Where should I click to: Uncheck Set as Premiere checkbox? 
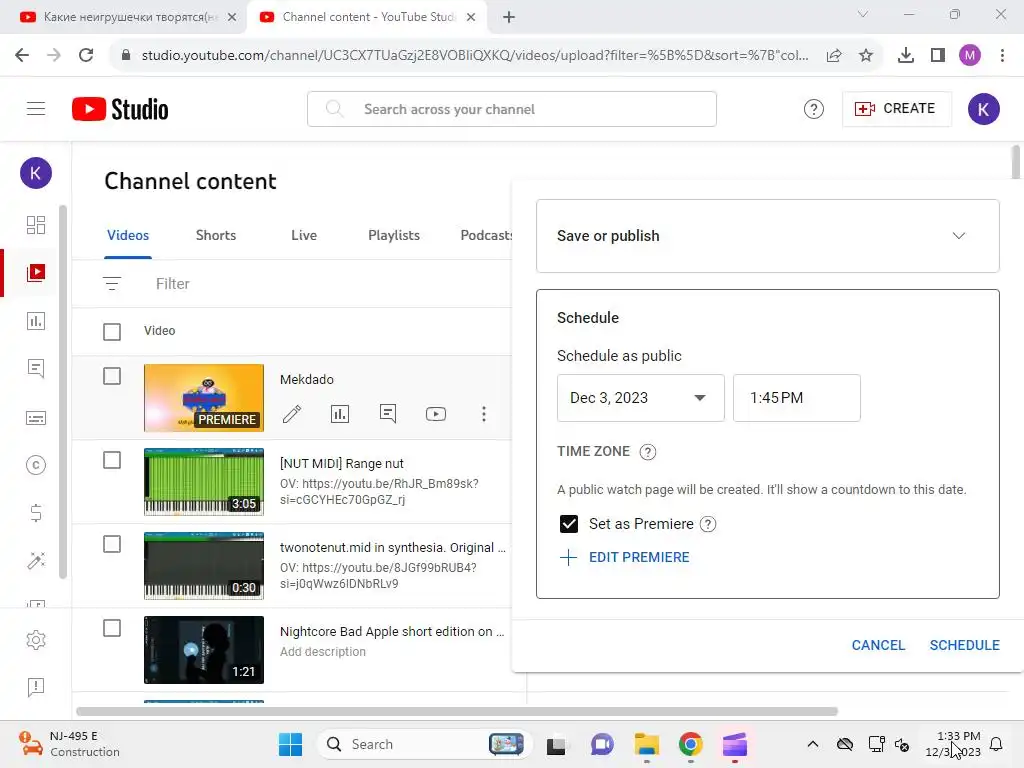[x=569, y=524]
